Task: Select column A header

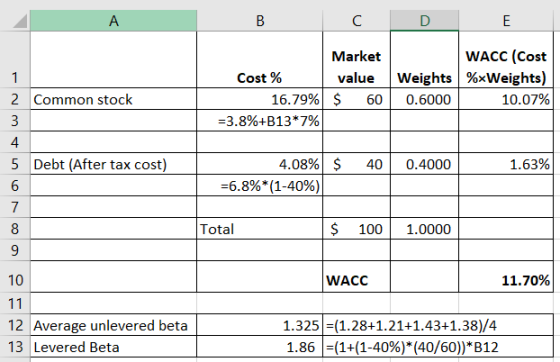Action: coord(114,21)
